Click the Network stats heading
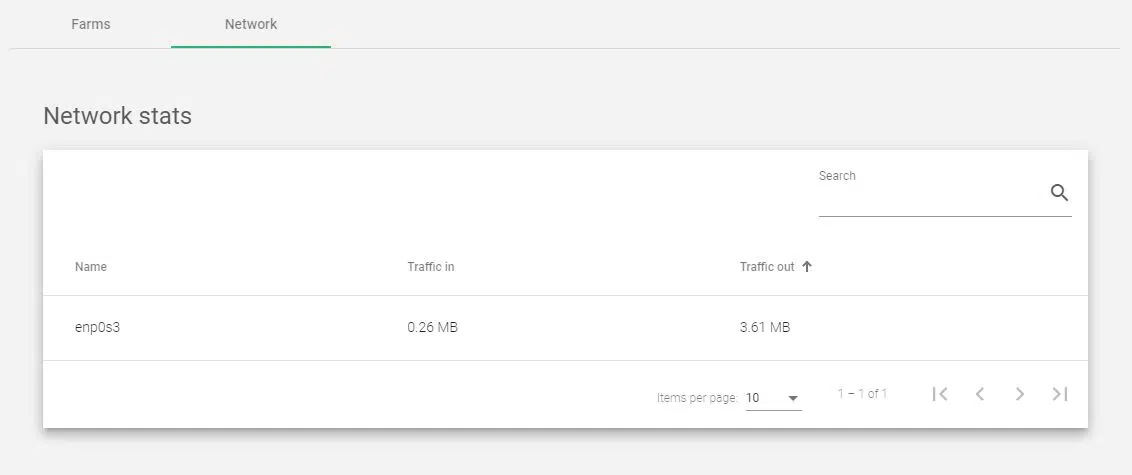Image resolution: width=1132 pixels, height=475 pixels. click(x=117, y=116)
